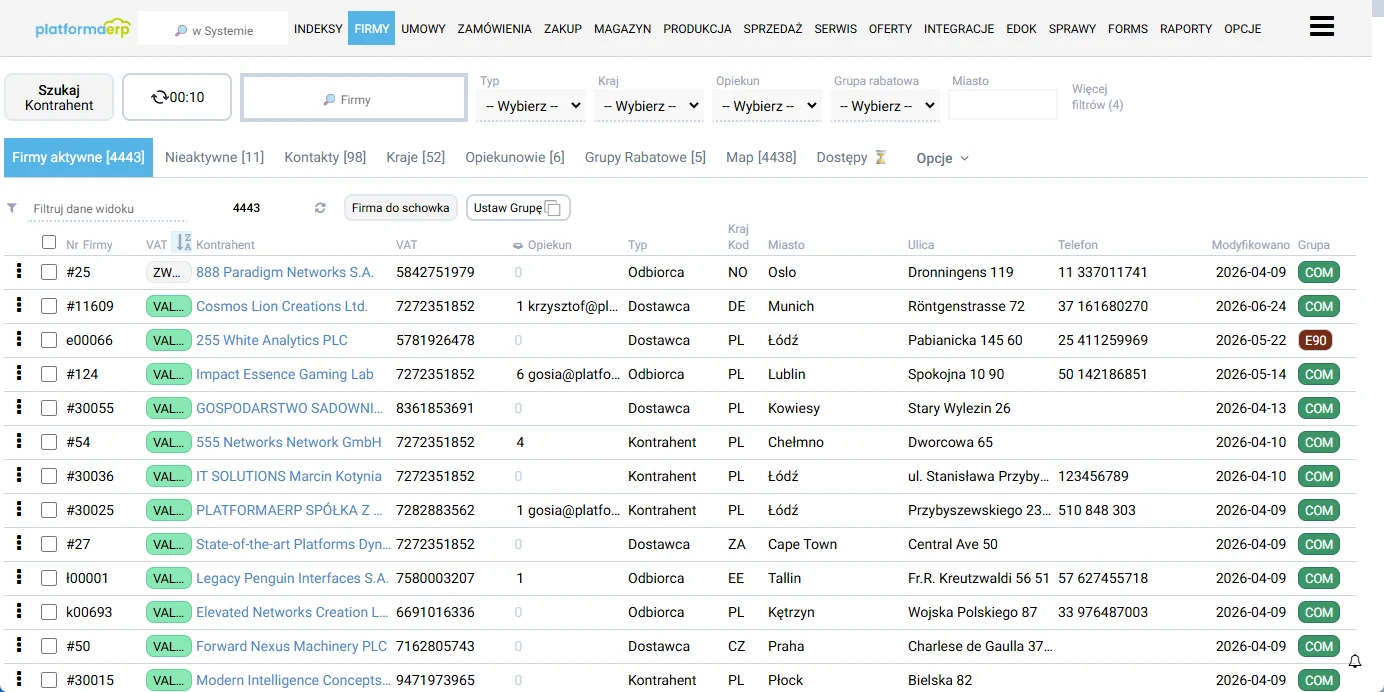Check the box for company e00066

(x=49, y=340)
